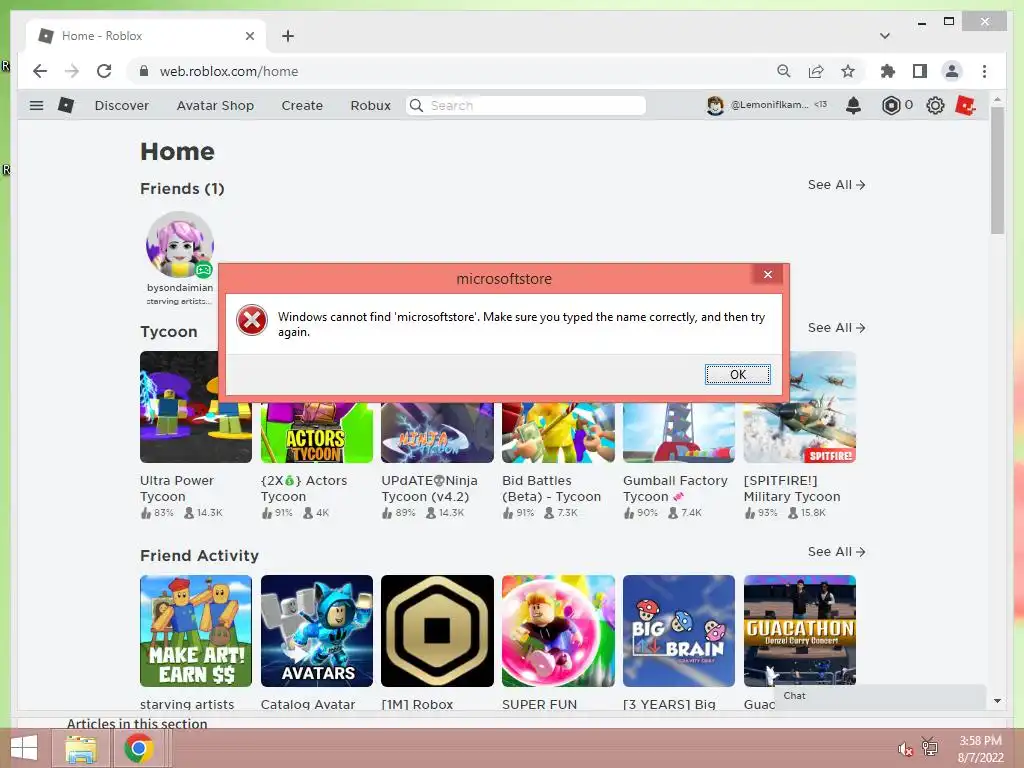The height and width of the screenshot is (768, 1024).
Task: Expand the tab search chevron
Action: point(885,36)
